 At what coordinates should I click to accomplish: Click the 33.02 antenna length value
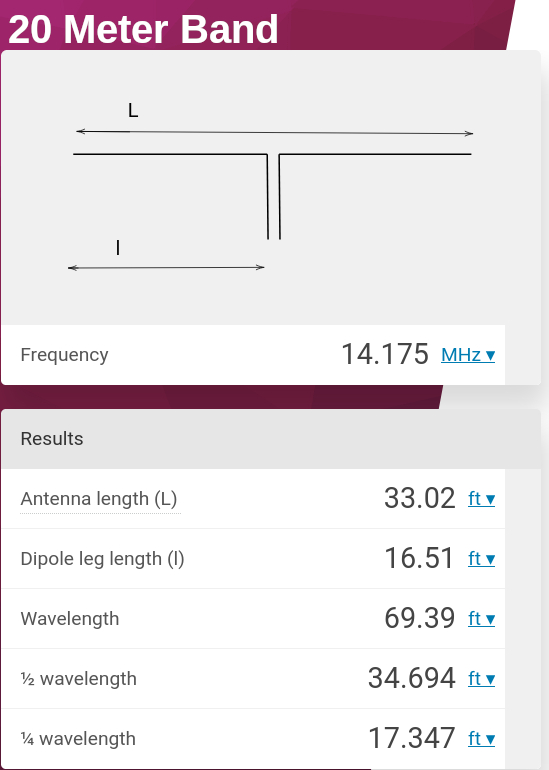coord(419,498)
